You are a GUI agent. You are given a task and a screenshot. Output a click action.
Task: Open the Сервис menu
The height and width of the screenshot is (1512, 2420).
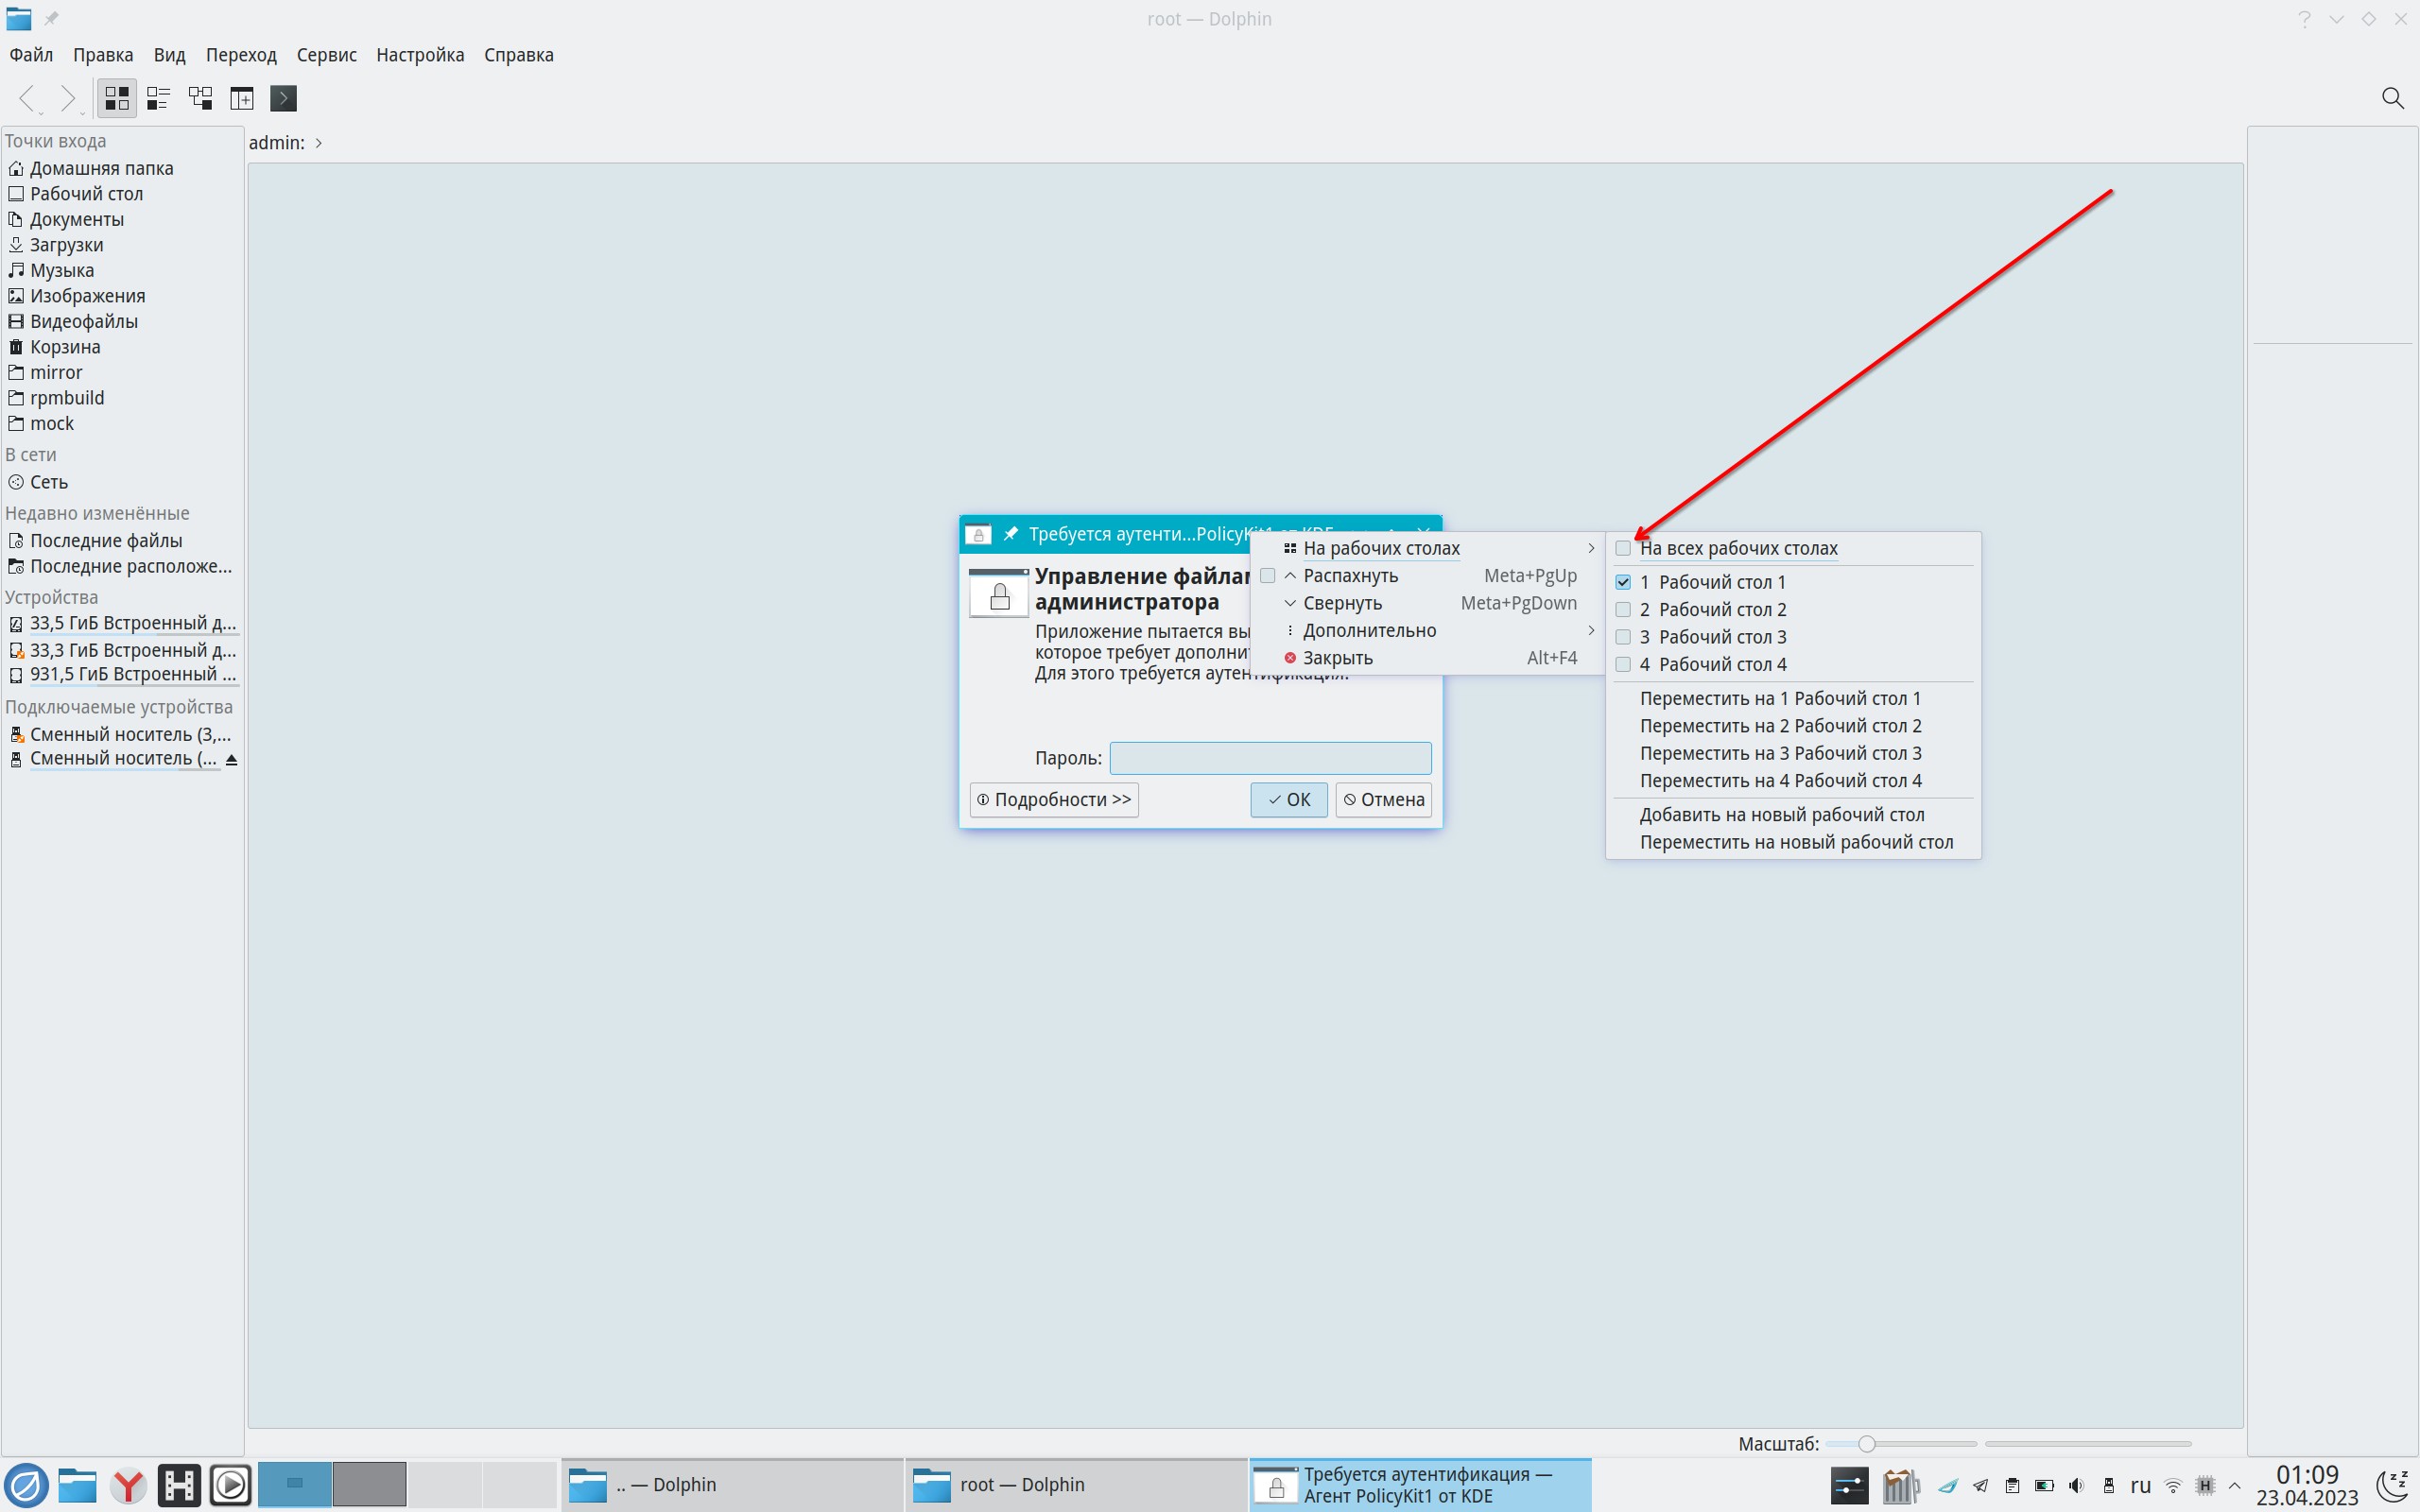(326, 55)
